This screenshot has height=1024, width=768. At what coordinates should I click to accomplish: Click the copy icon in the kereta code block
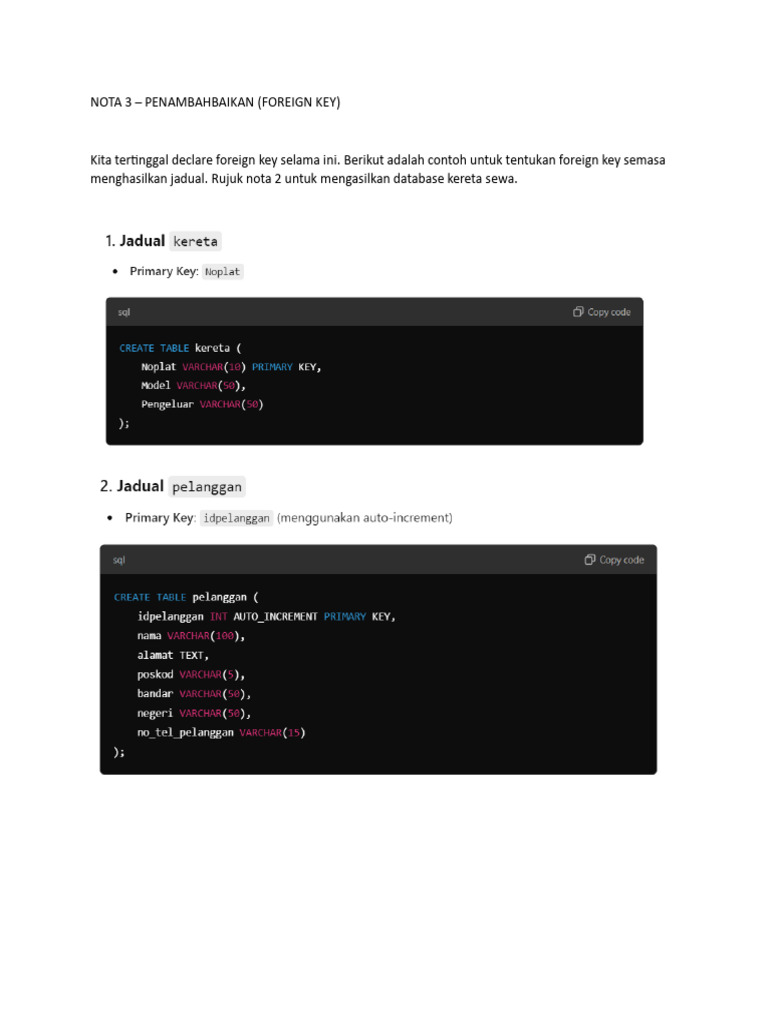click(578, 312)
